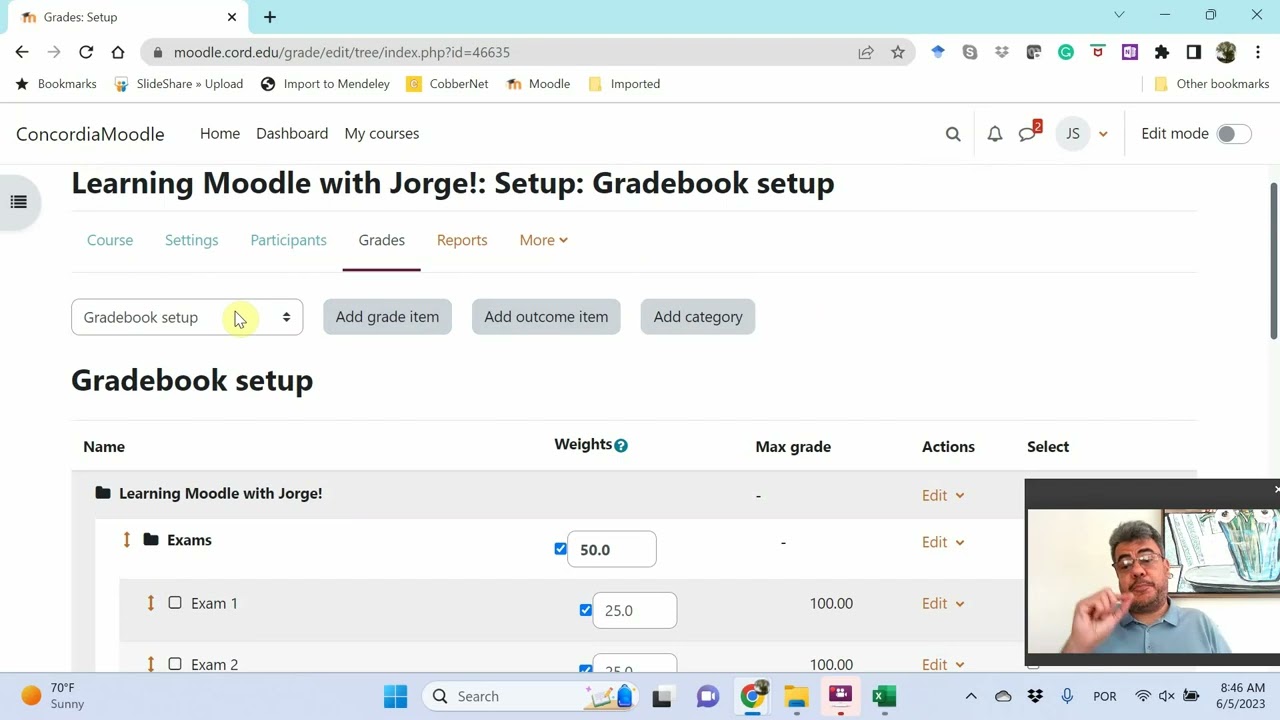The image size is (1280, 720).
Task: Click the browser address bar URL
Action: click(342, 52)
